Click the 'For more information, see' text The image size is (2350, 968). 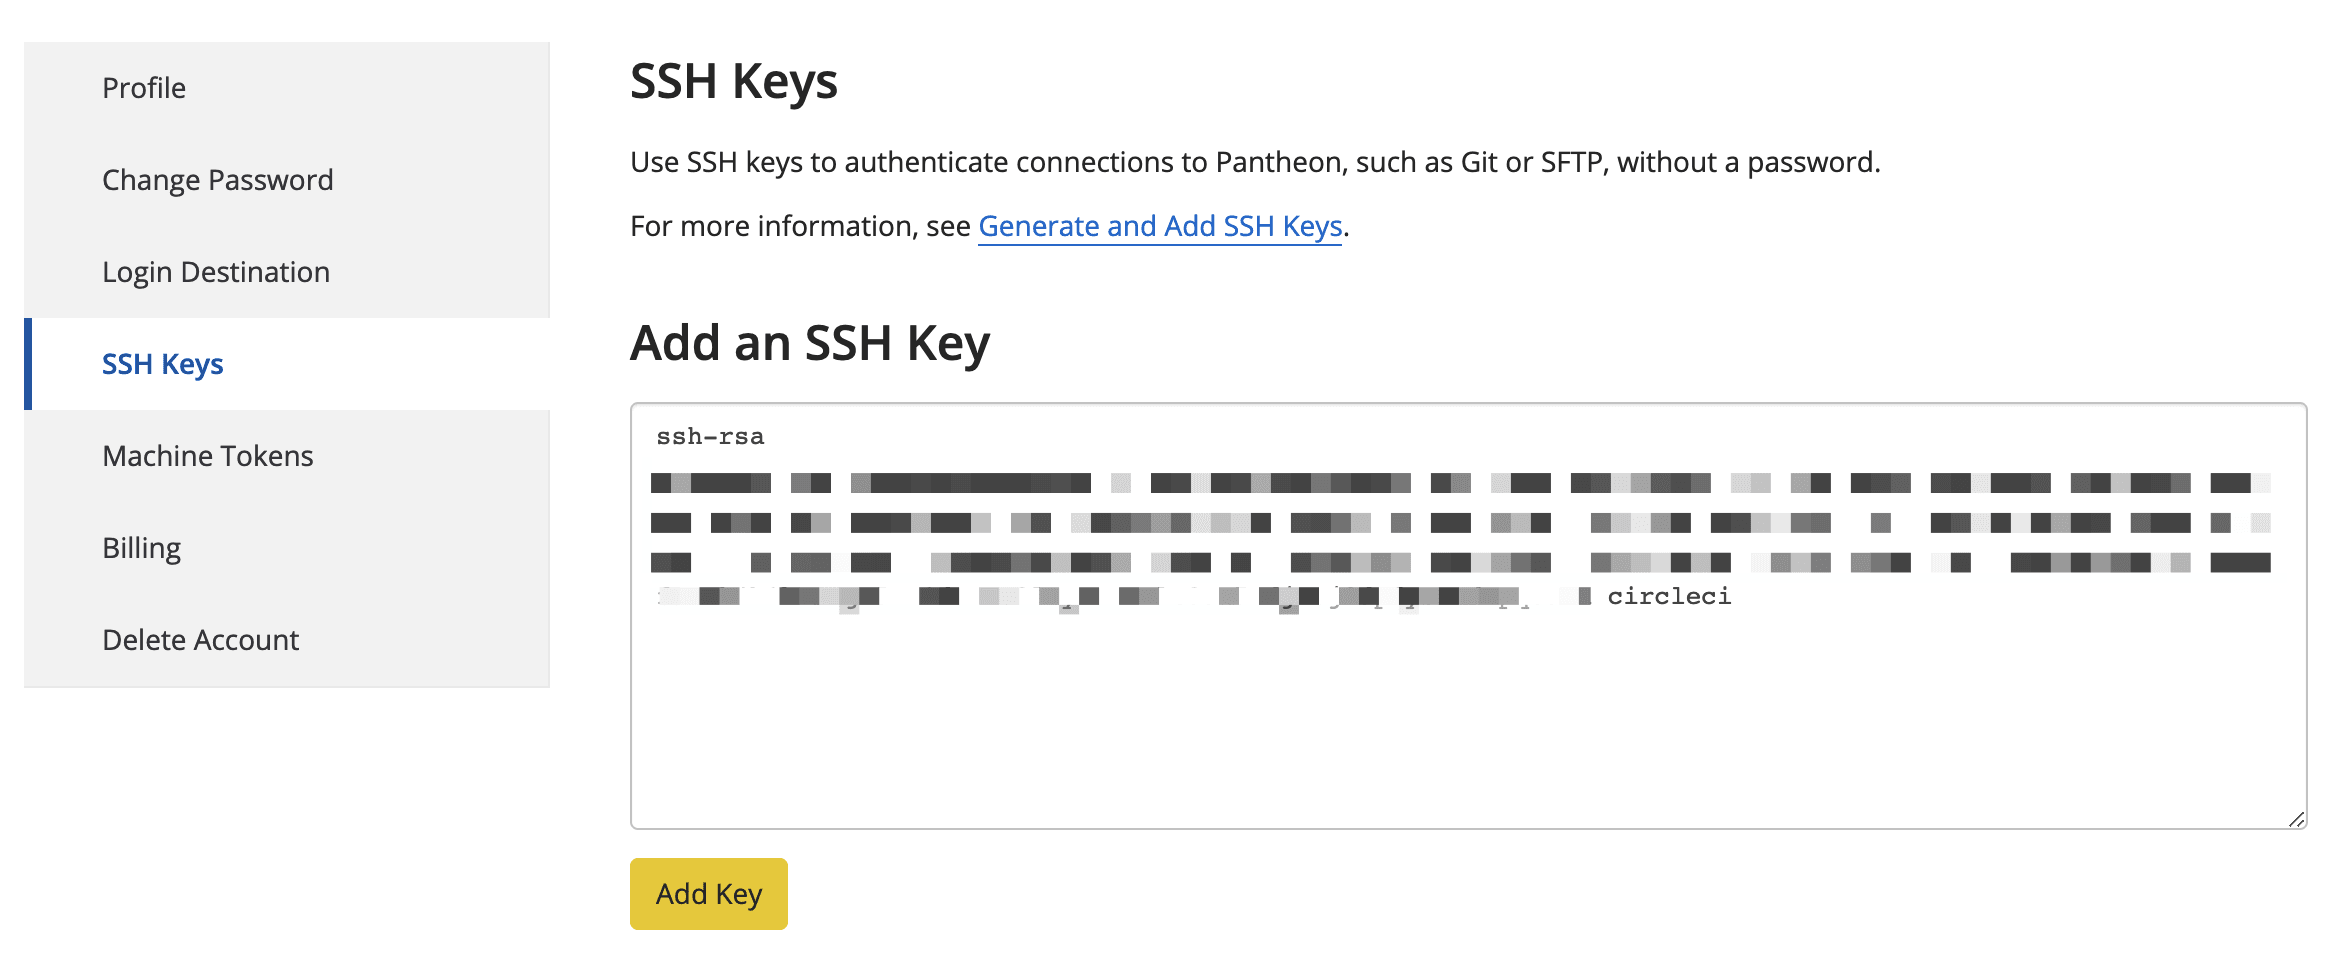tap(800, 226)
